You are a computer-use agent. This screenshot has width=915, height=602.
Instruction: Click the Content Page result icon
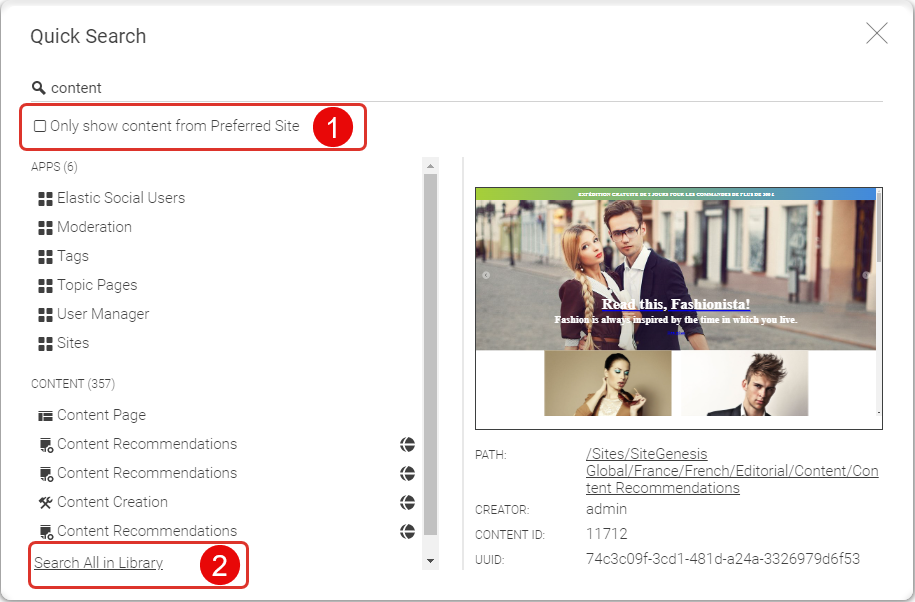pos(45,415)
